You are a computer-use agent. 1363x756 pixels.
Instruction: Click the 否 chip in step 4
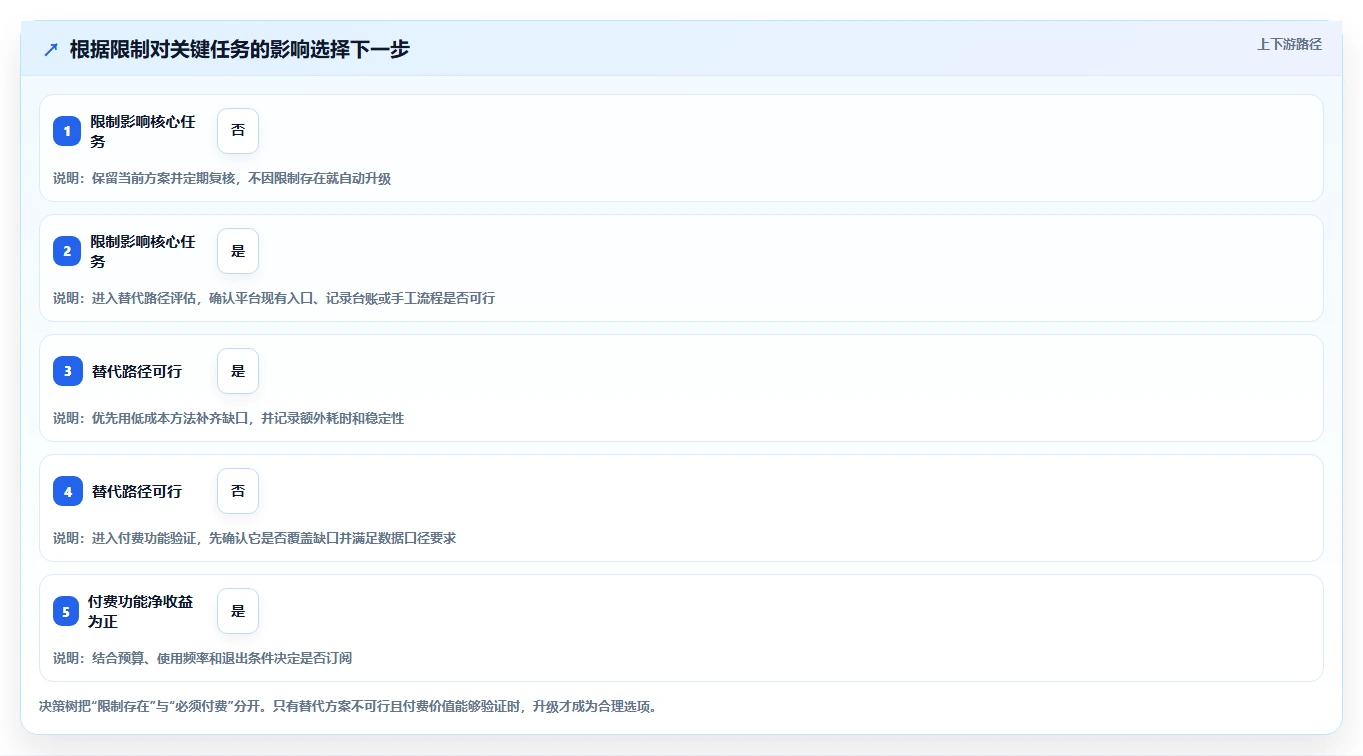coord(238,491)
